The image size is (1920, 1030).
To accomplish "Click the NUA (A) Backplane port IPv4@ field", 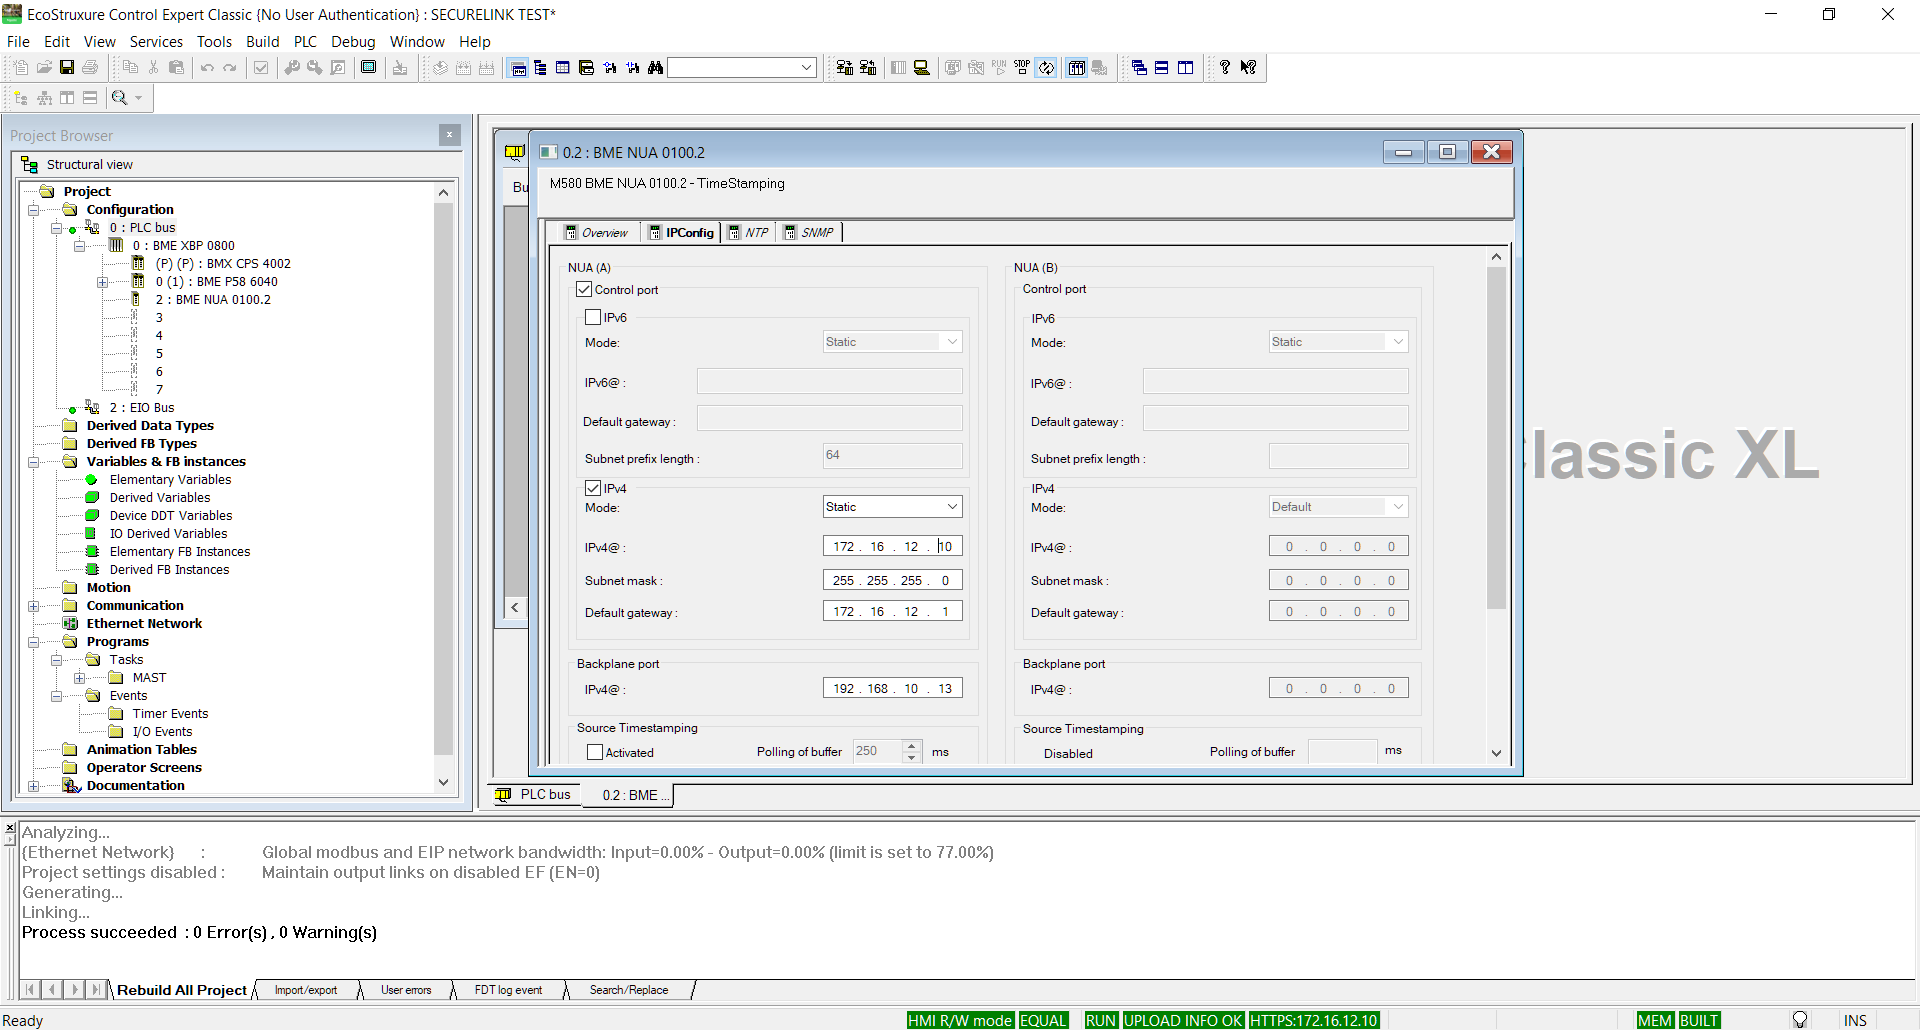I will [892, 688].
